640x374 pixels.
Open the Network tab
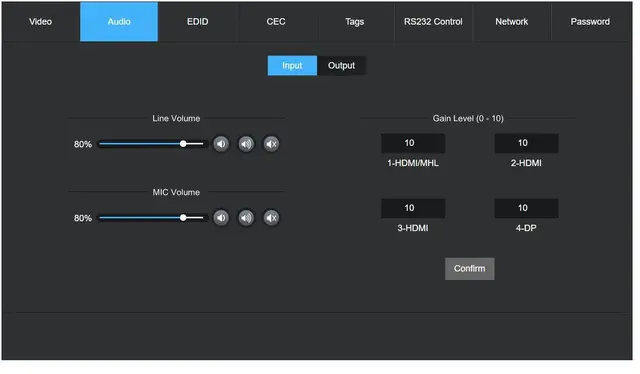click(511, 22)
